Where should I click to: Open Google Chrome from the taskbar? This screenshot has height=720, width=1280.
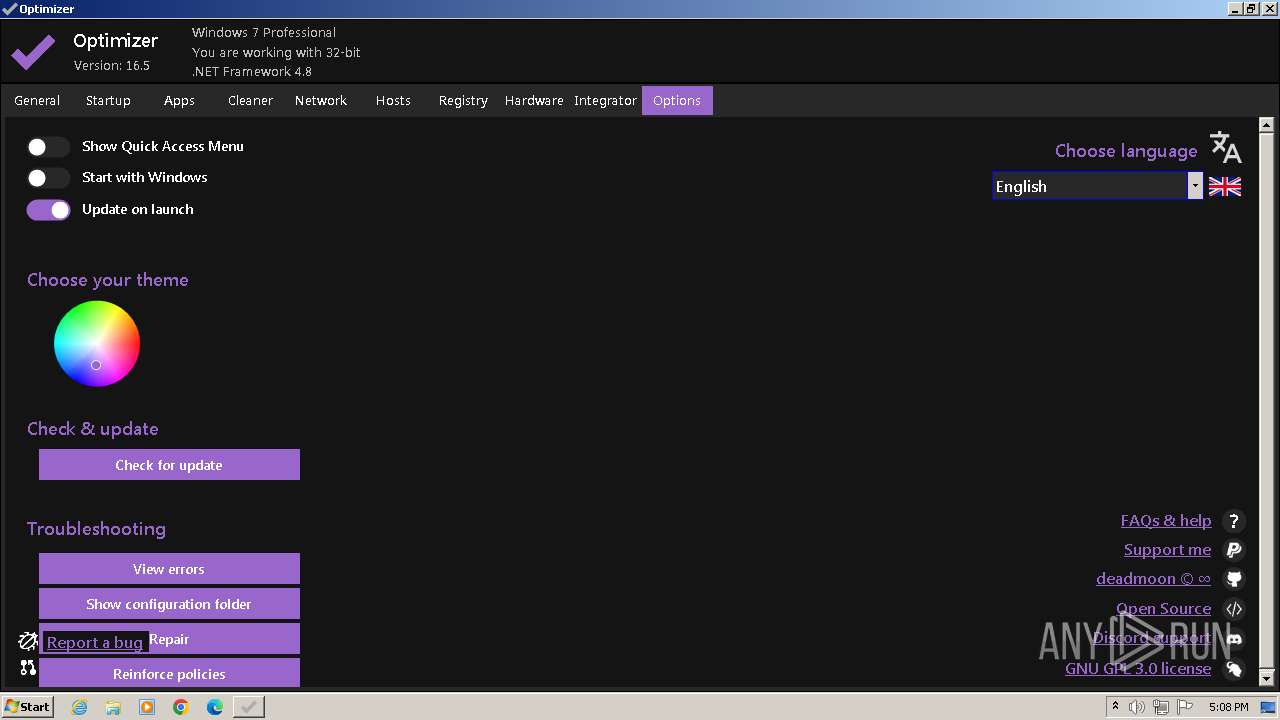click(181, 707)
